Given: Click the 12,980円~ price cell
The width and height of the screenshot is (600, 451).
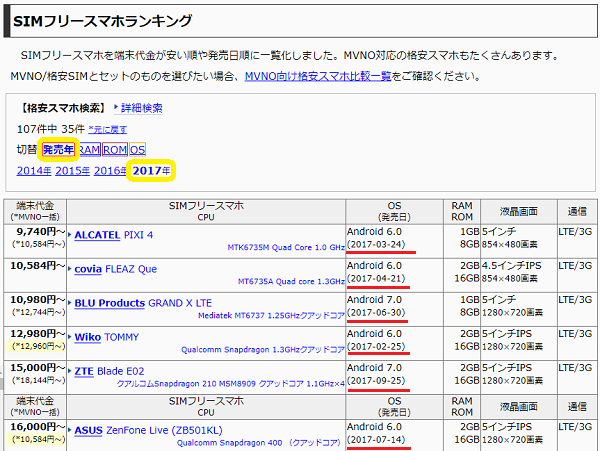Looking at the screenshot, I should pyautogui.click(x=35, y=343).
